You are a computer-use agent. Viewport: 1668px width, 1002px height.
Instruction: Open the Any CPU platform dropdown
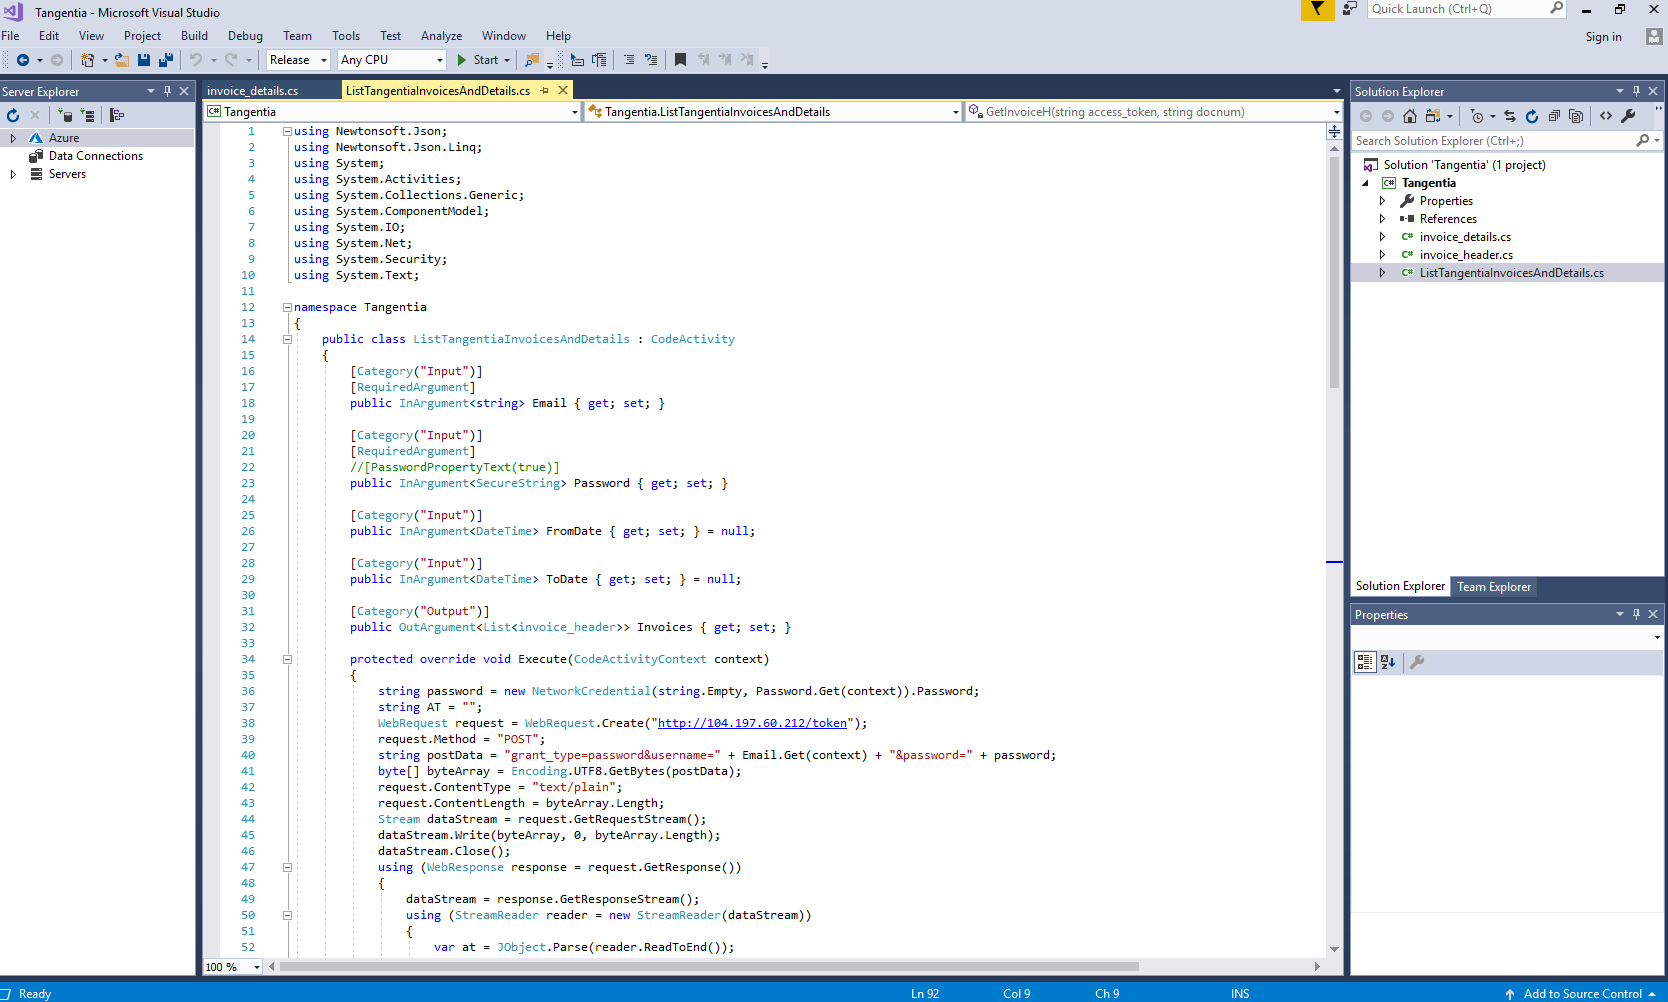coord(392,60)
